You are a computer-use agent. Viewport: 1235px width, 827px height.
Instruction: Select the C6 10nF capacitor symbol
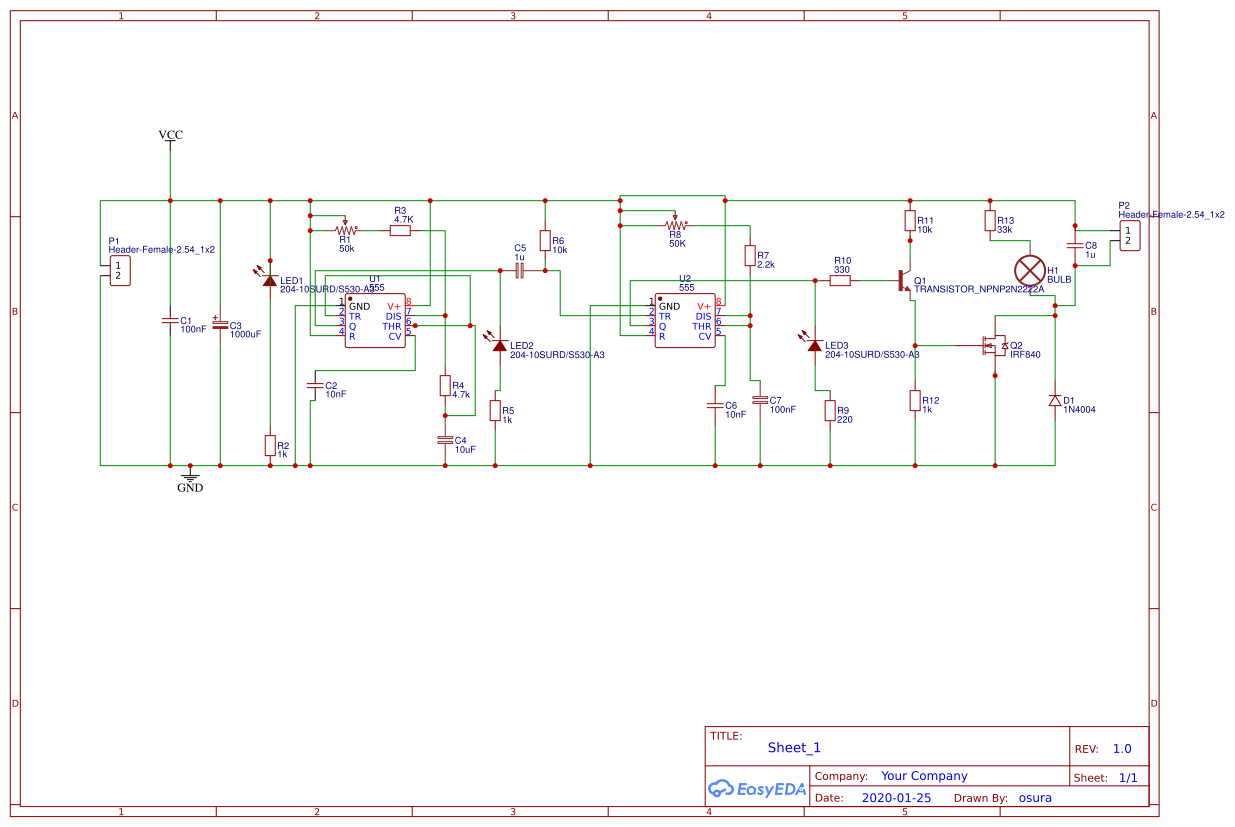(715, 405)
